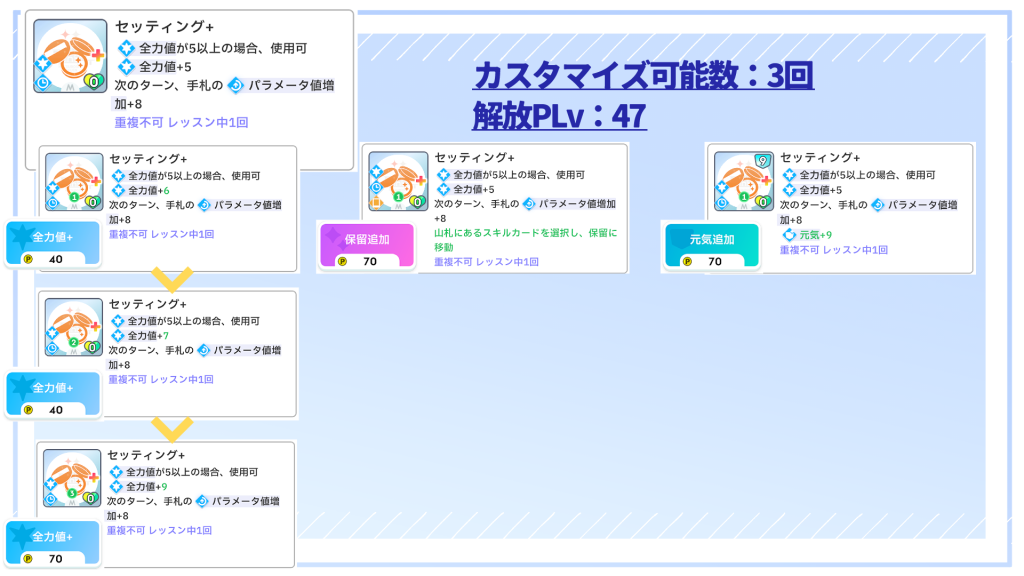
Task: Select the card icon in the 全力値+7 card
Action: tap(74, 328)
